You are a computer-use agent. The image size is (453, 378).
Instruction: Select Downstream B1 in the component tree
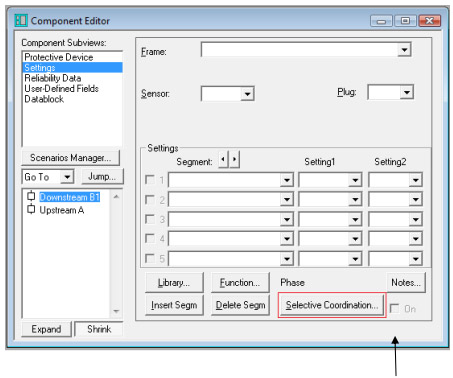tap(70, 197)
